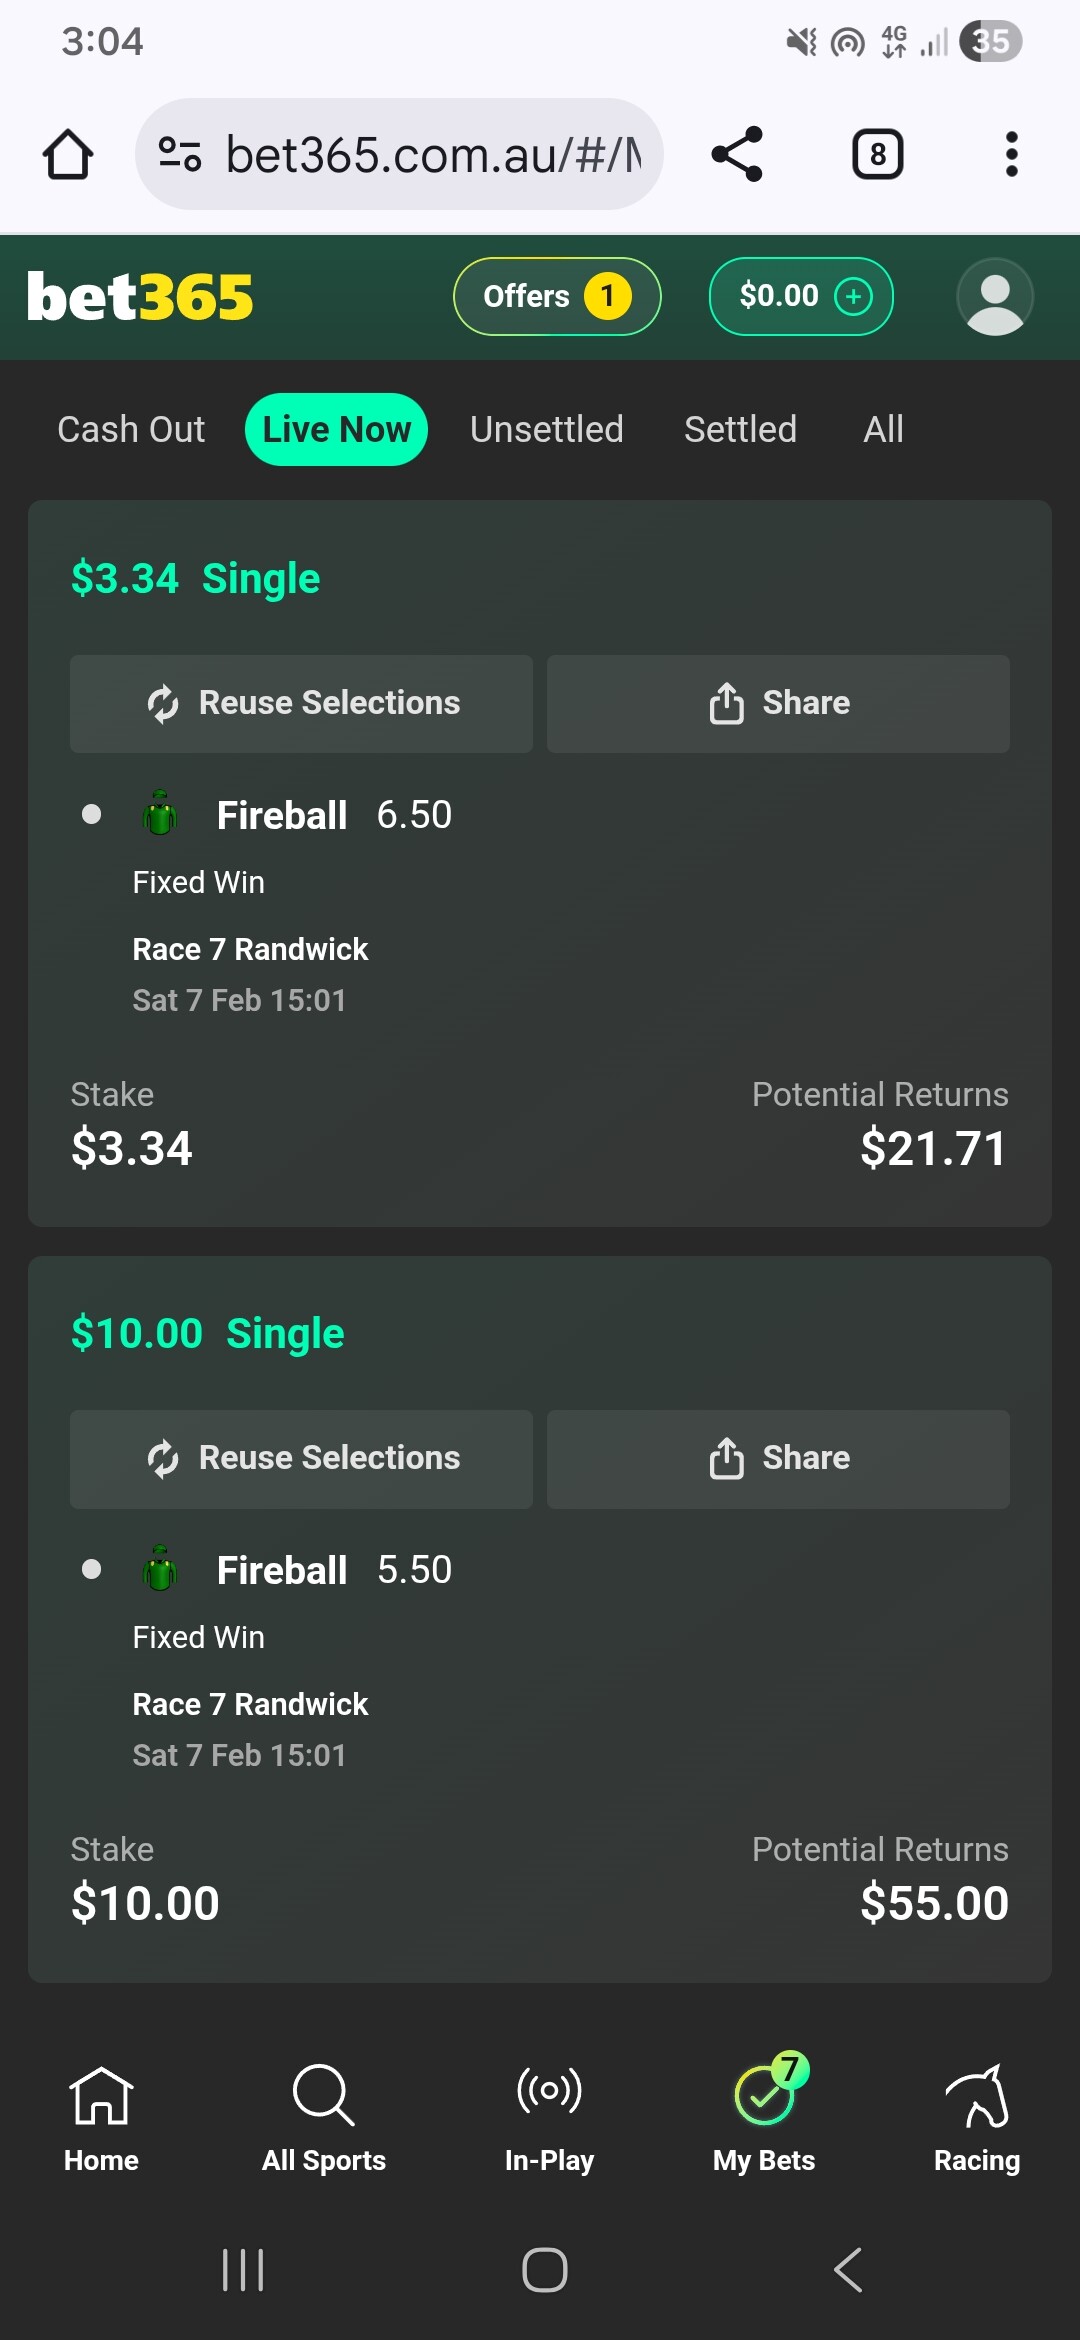The height and width of the screenshot is (2340, 1080).
Task: Switch to the Unsettled tab
Action: coord(547,430)
